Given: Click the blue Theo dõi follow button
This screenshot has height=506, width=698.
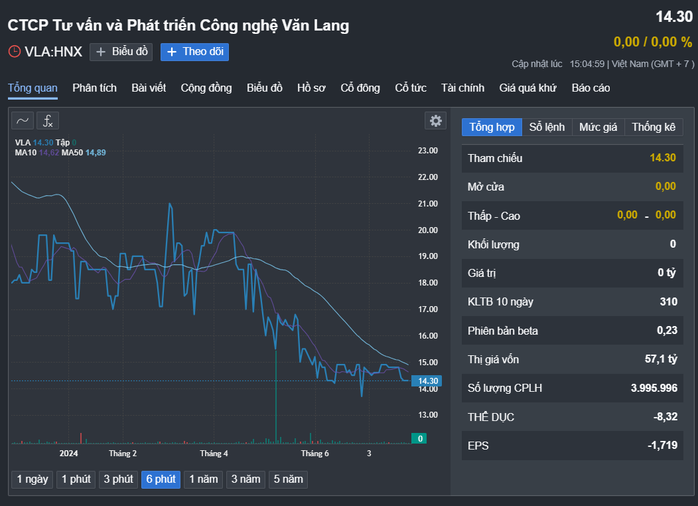Looking at the screenshot, I should click(195, 52).
